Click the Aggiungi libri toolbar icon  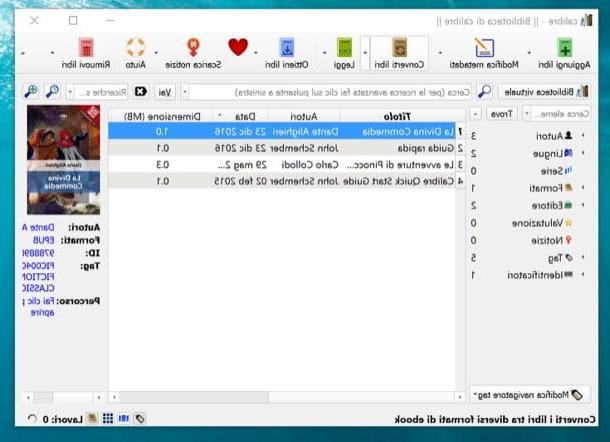tap(564, 48)
